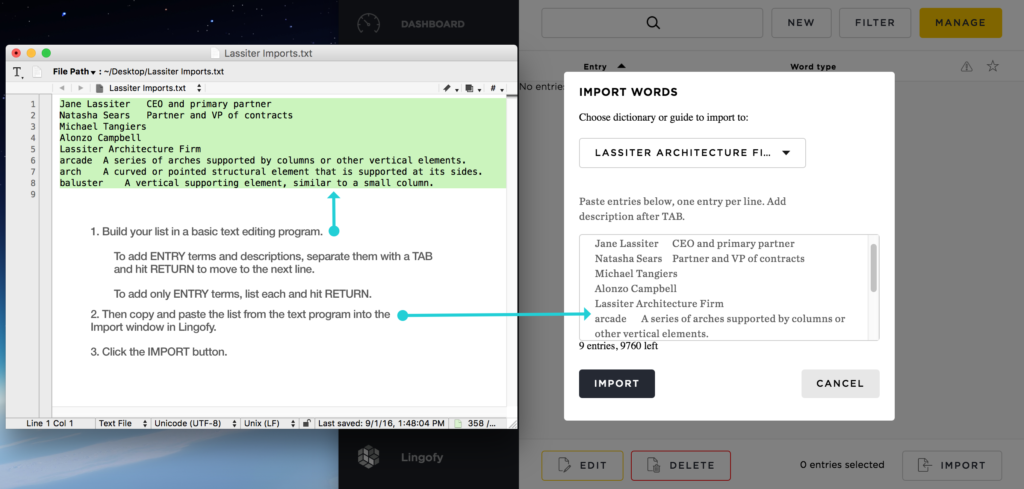Click the document icon beside File Path
This screenshot has width=1024, height=489.
pos(37,72)
